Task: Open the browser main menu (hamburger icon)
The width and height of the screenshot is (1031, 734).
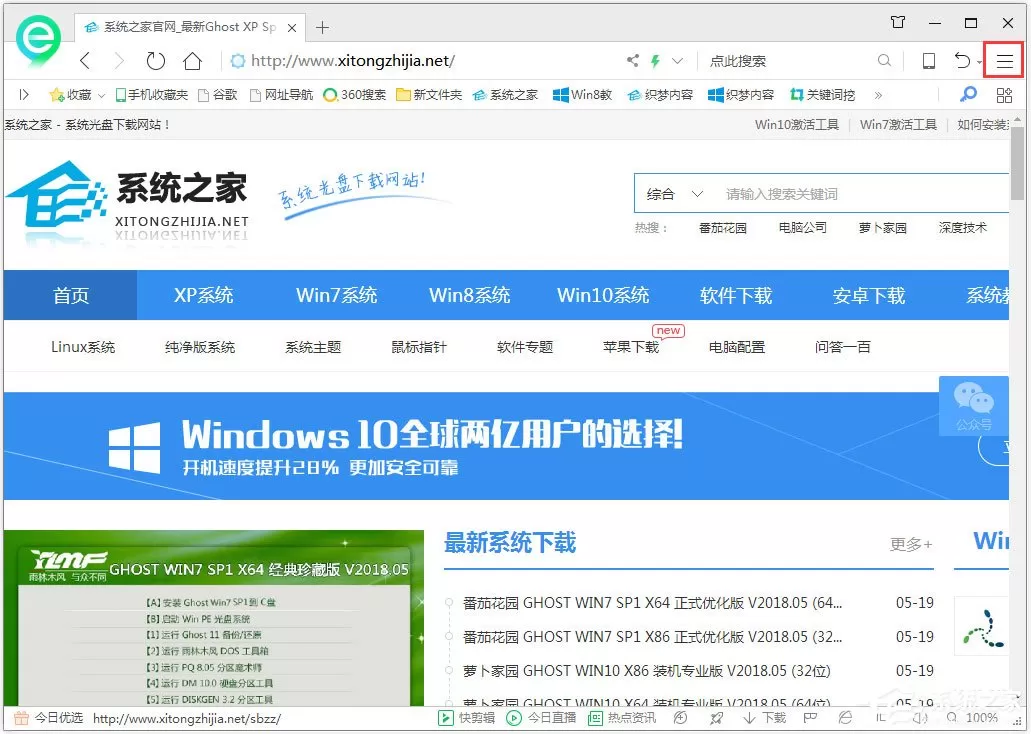Action: click(1003, 61)
